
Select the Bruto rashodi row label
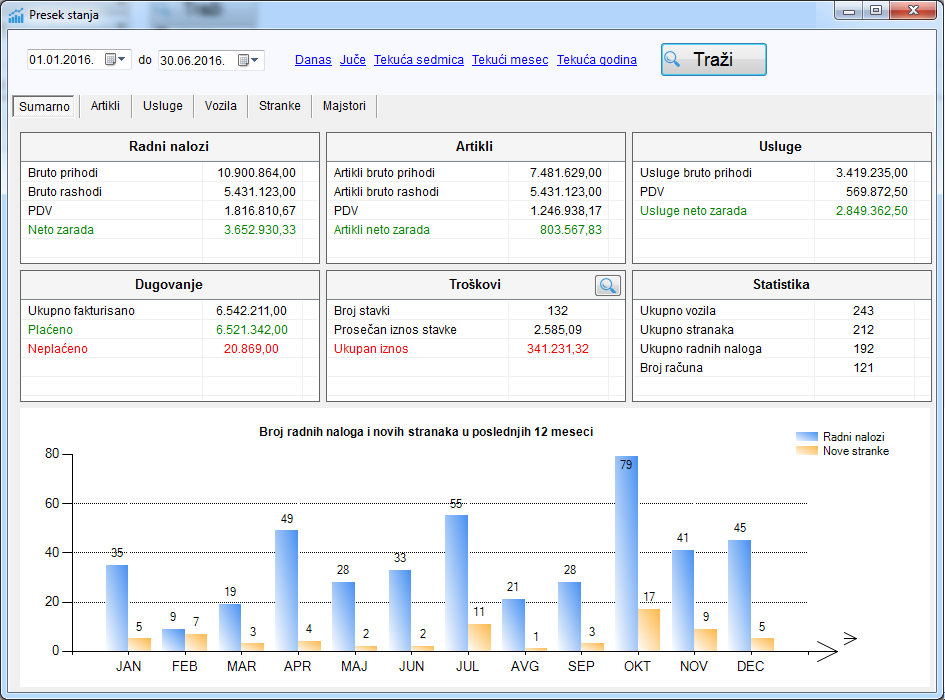pyautogui.click(x=65, y=192)
